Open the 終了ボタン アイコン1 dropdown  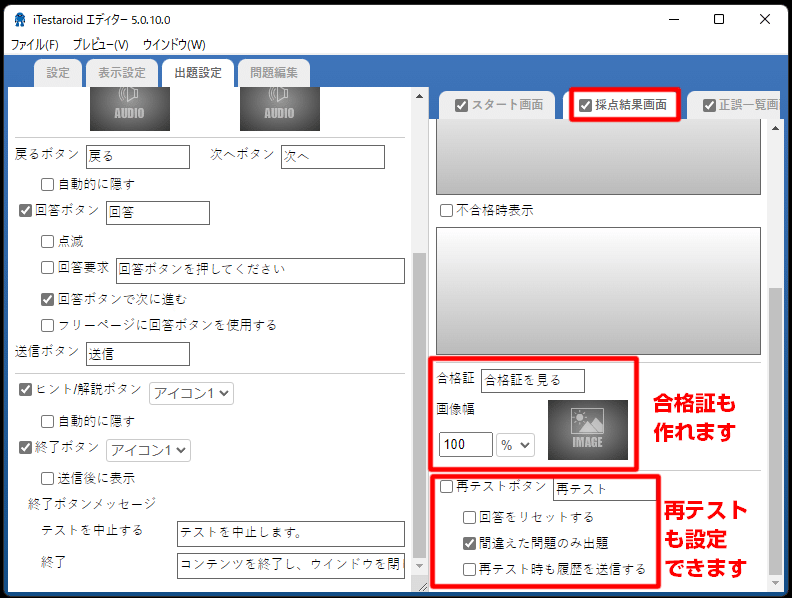pyautogui.click(x=148, y=450)
